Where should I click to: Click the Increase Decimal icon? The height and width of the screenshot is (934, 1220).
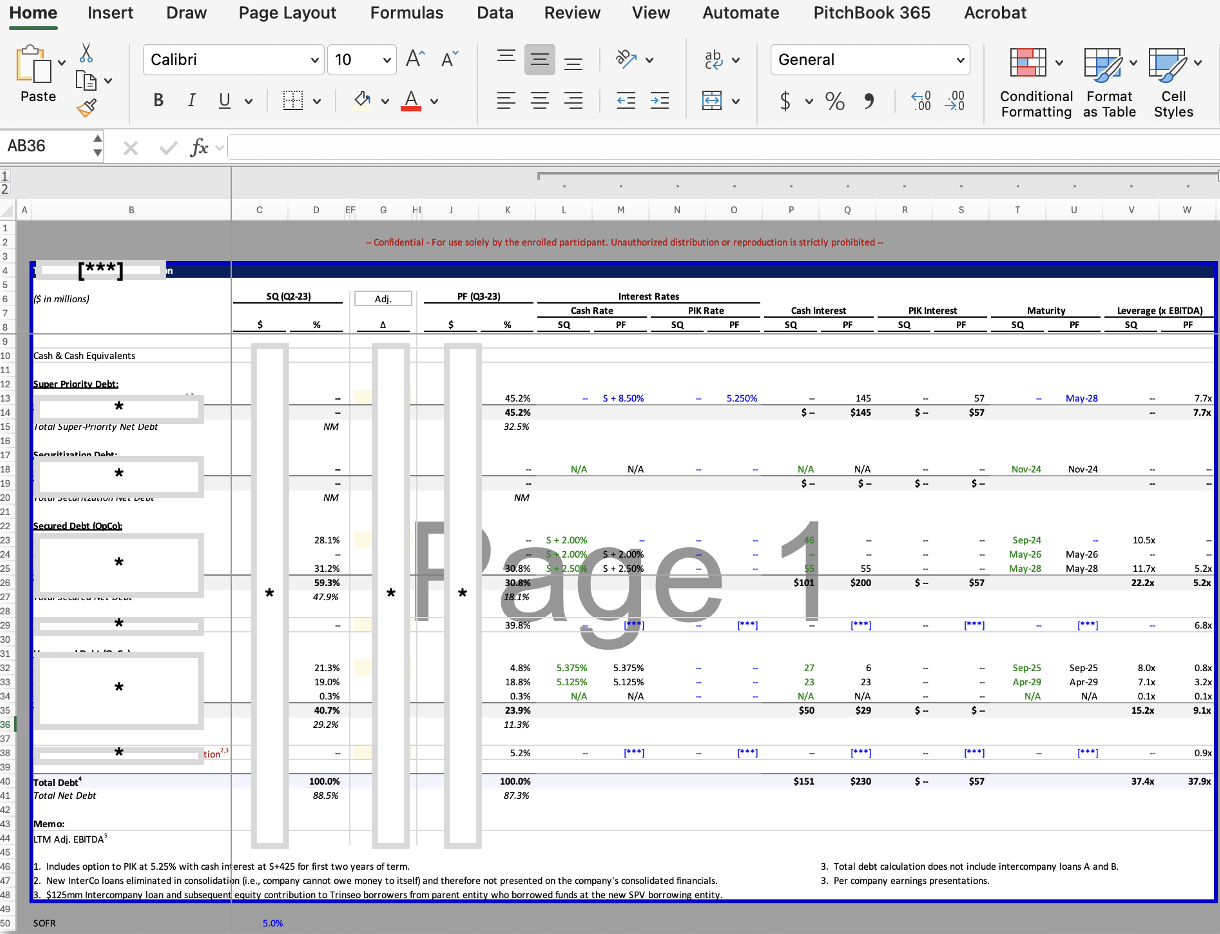point(921,100)
